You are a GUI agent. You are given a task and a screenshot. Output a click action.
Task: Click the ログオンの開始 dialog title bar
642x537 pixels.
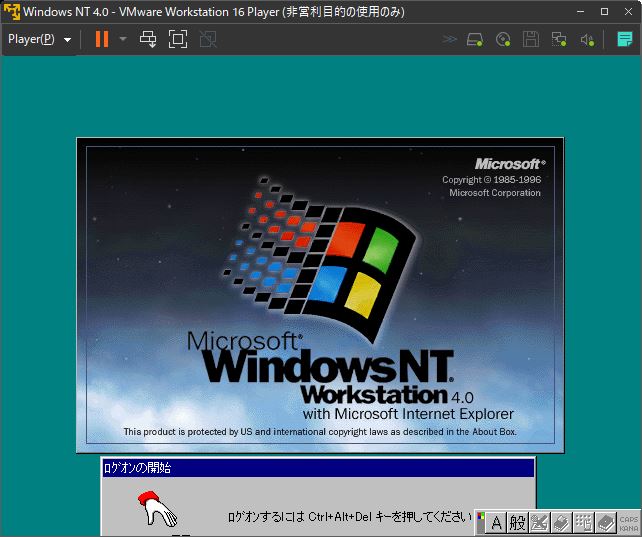318,467
